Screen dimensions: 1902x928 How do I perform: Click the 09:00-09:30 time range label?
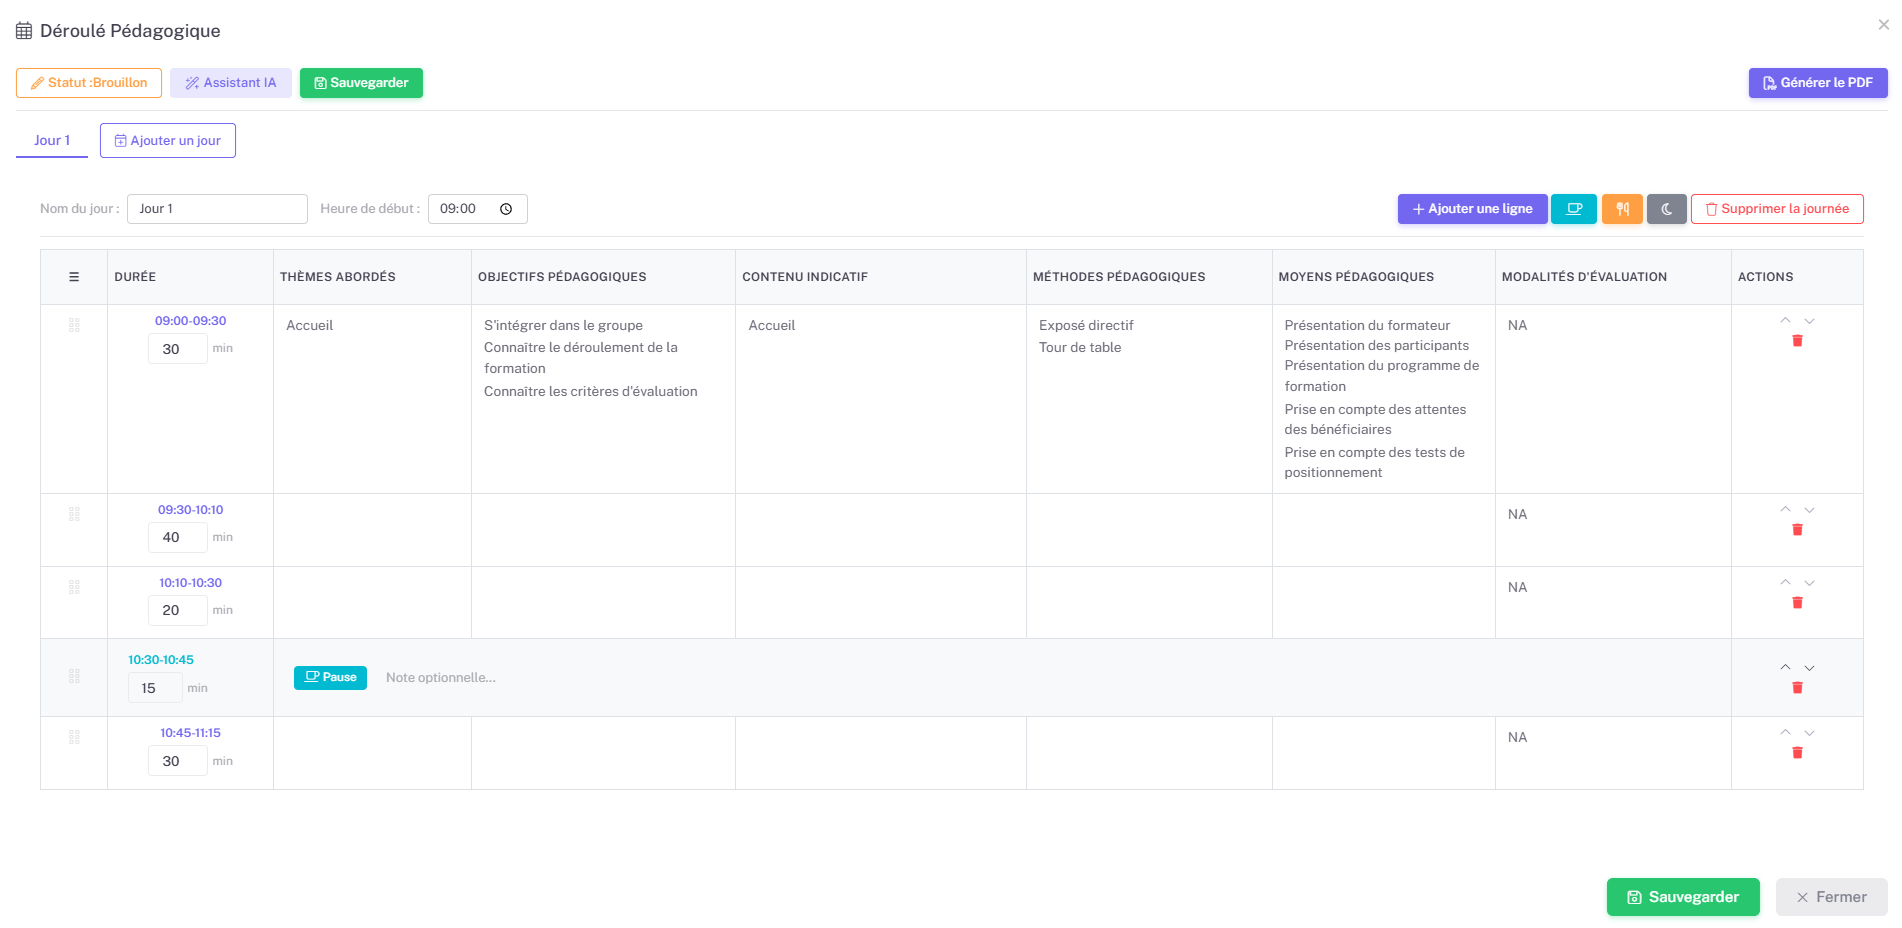pyautogui.click(x=191, y=320)
